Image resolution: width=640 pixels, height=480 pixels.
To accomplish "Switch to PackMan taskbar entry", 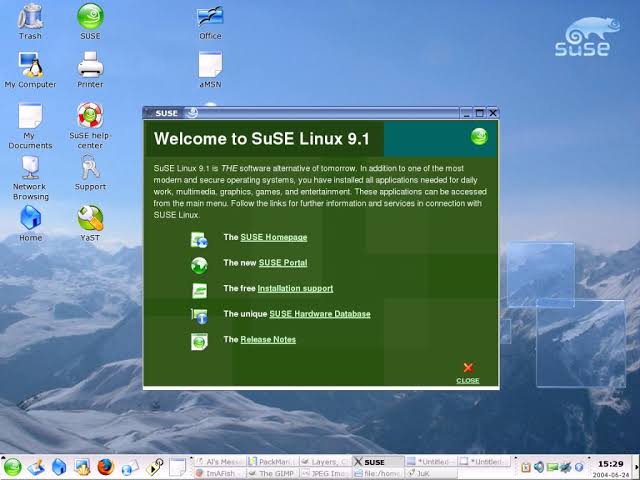I will [x=272, y=462].
